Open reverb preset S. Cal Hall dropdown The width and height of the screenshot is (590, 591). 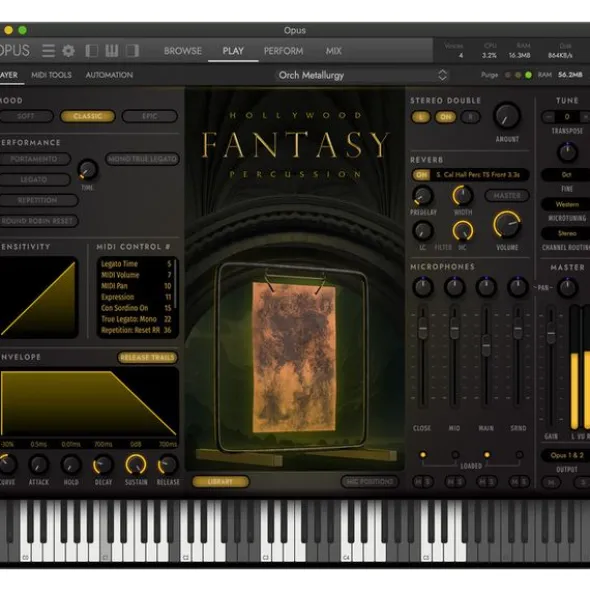tap(478, 175)
